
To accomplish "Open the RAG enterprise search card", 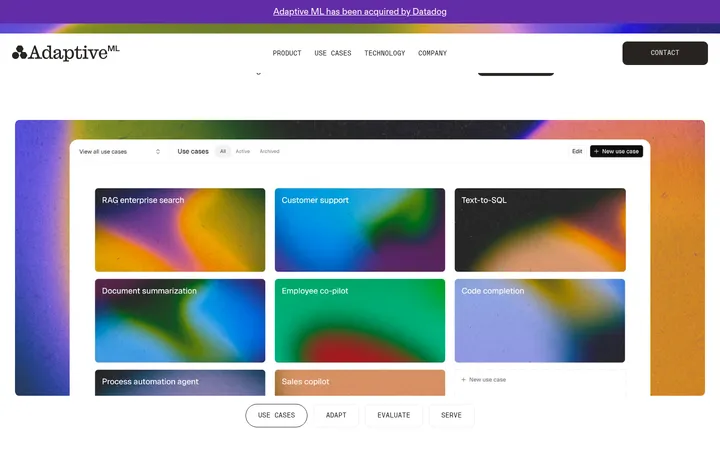I will (x=180, y=230).
